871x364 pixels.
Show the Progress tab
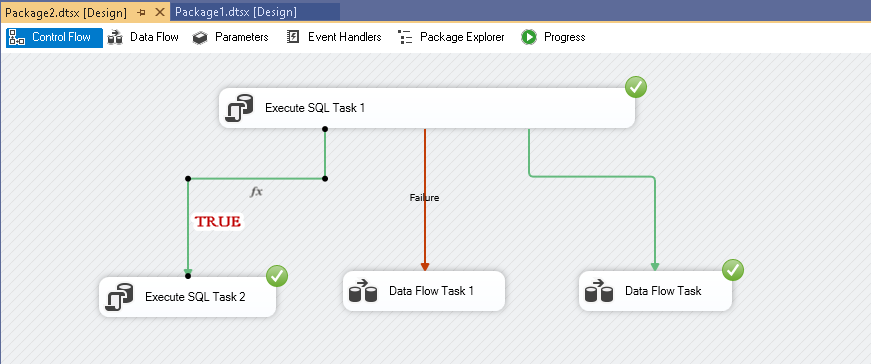(553, 37)
